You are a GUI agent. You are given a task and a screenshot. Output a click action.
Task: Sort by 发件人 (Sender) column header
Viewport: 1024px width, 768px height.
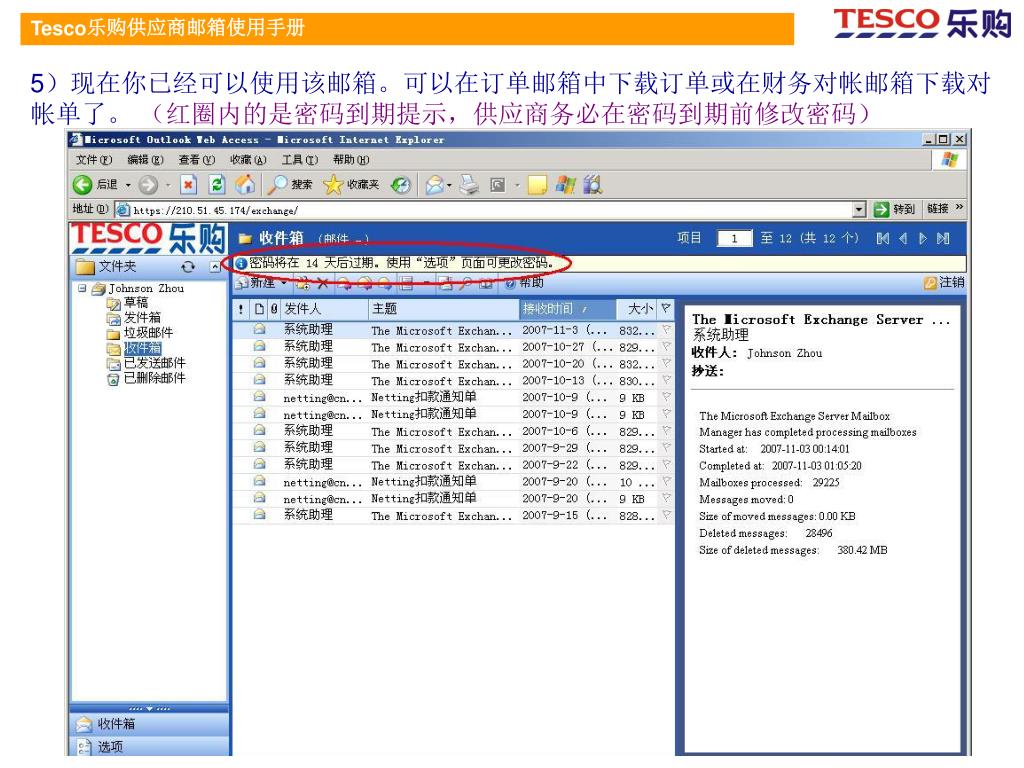[x=325, y=309]
